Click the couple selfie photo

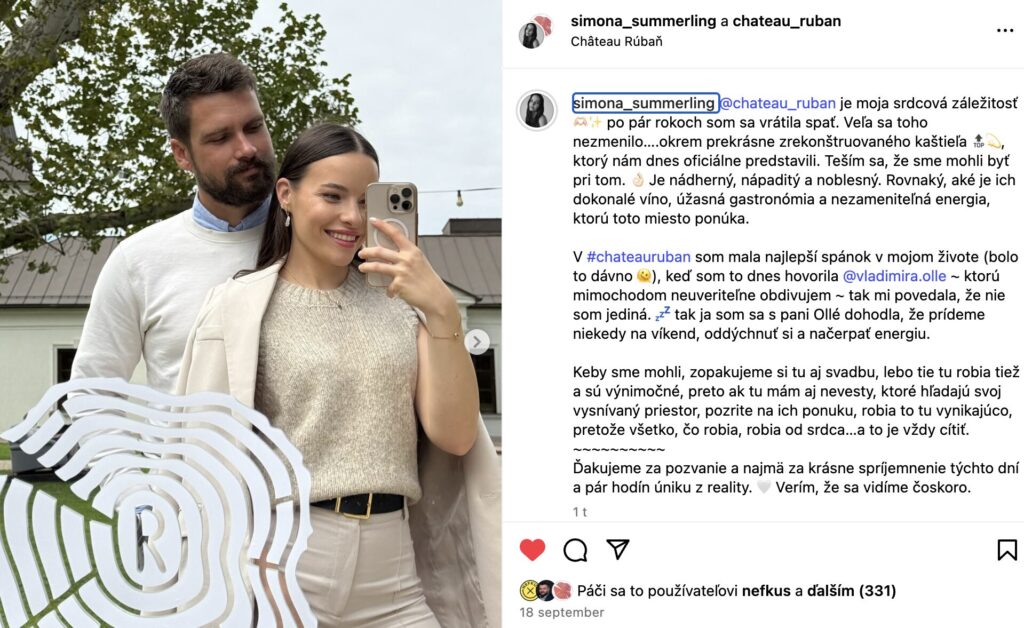(251, 314)
